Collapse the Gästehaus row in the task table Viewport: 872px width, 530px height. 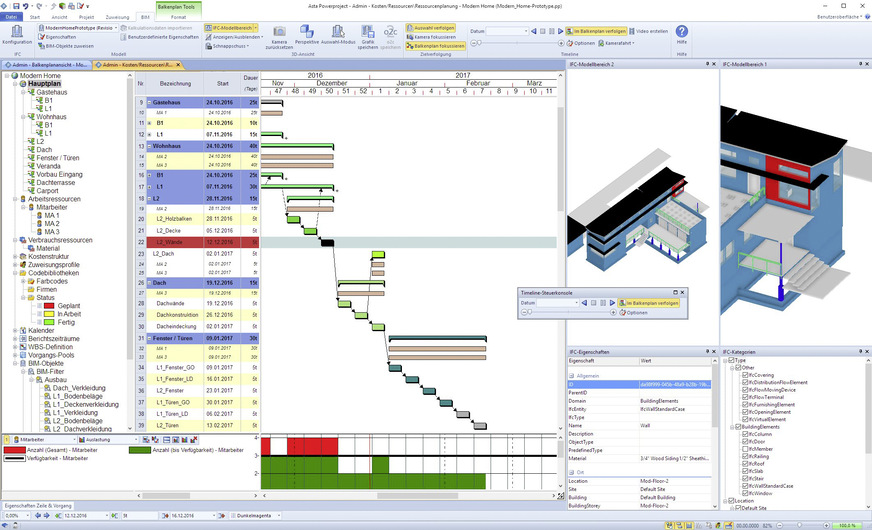click(149, 103)
